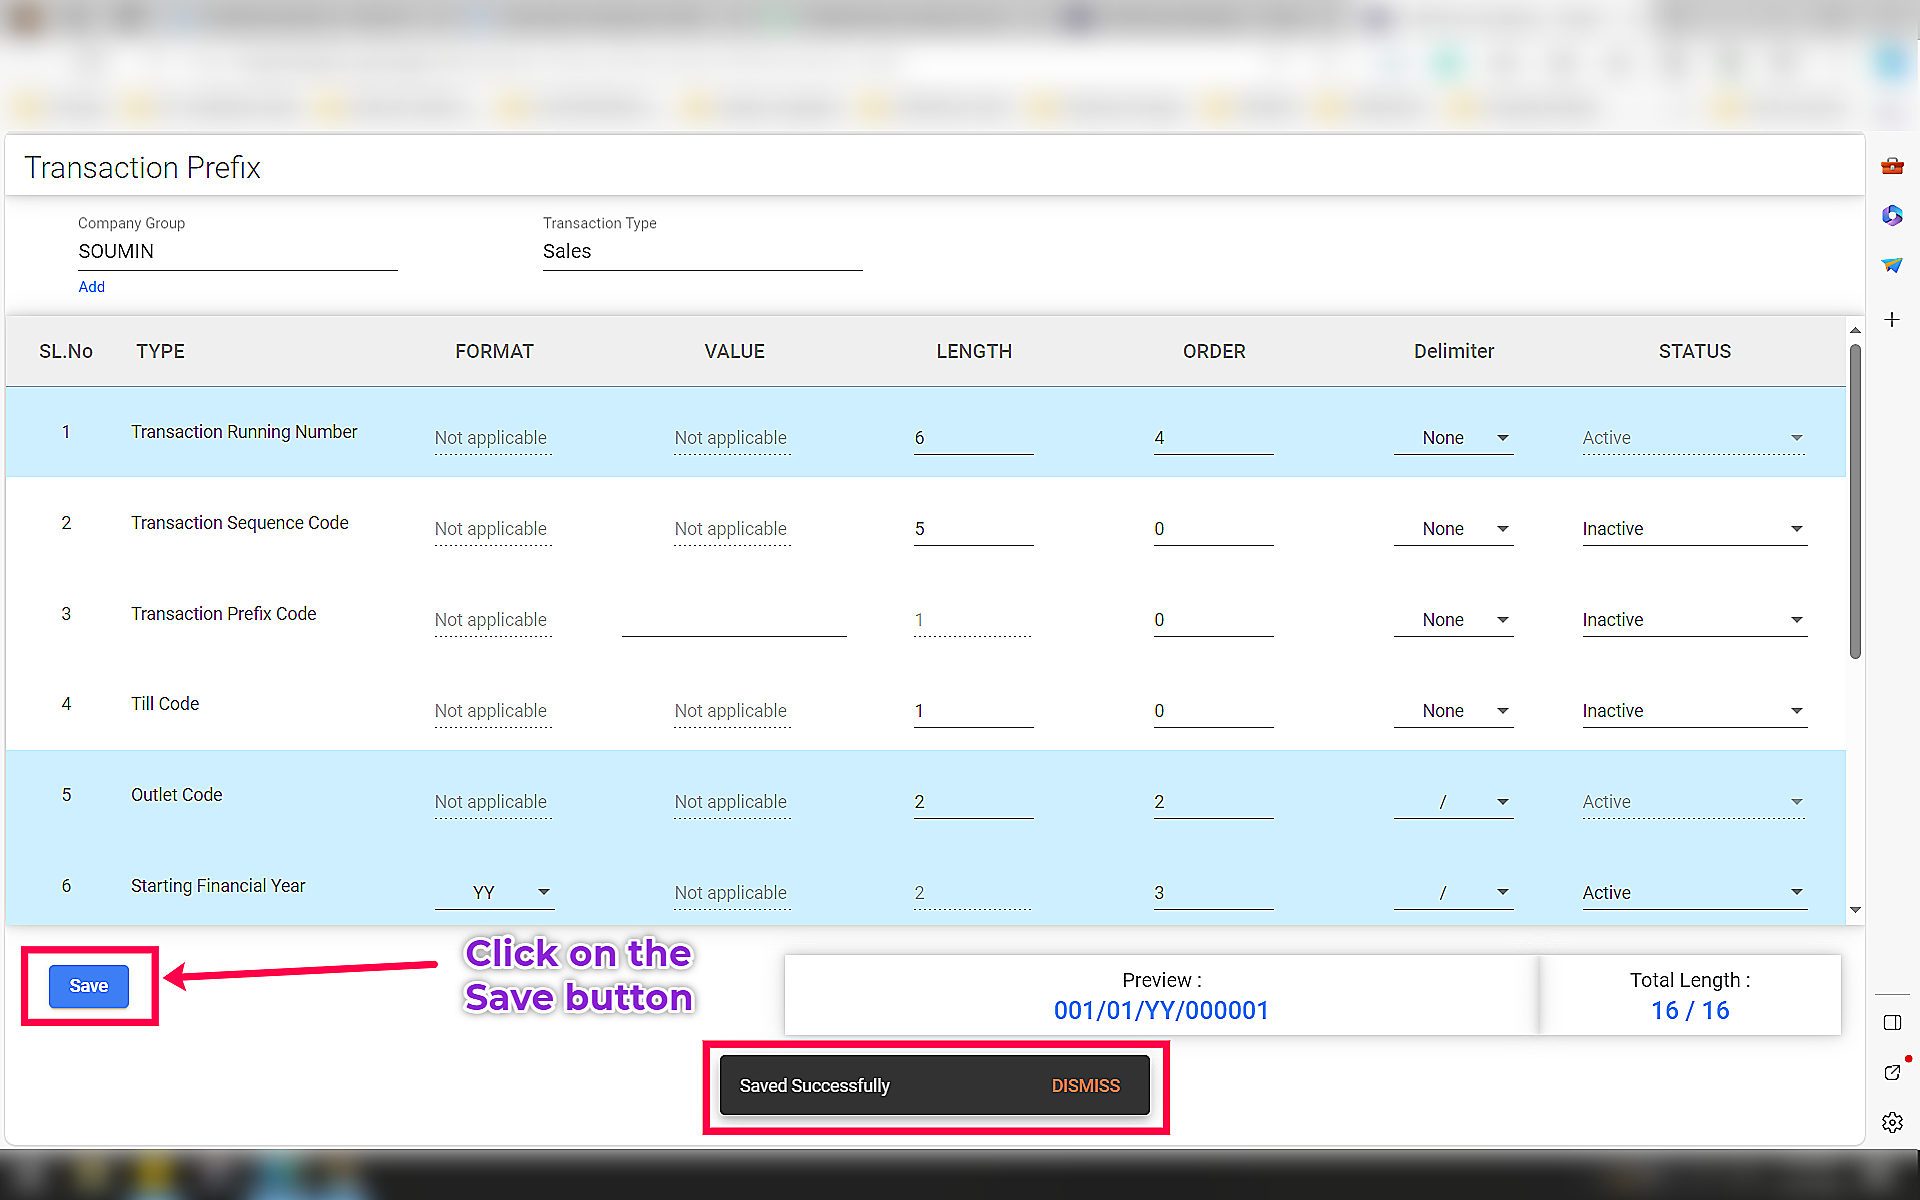Click the paper plane sidebar icon

click(x=1892, y=265)
